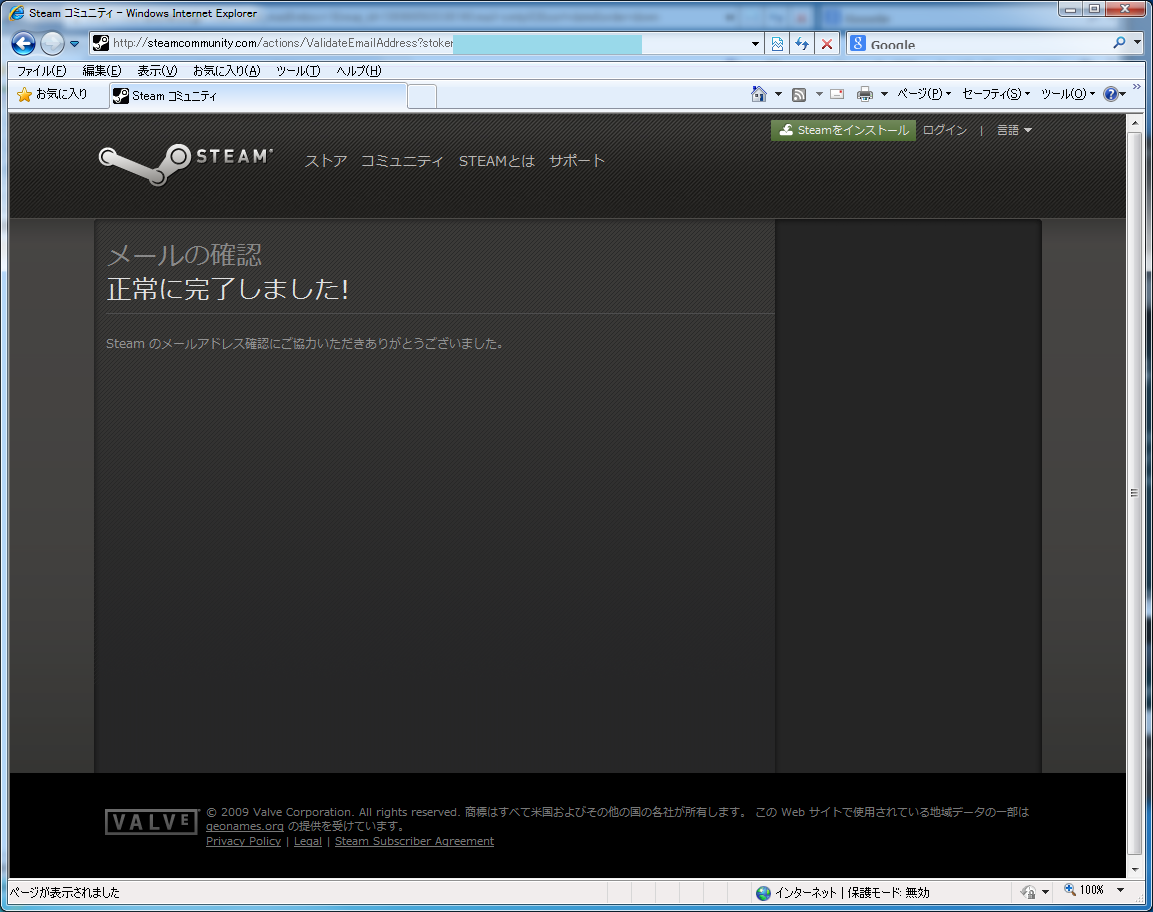Click the command bar overflow chevron
Viewport: 1153px width, 912px height.
coord(1137,87)
